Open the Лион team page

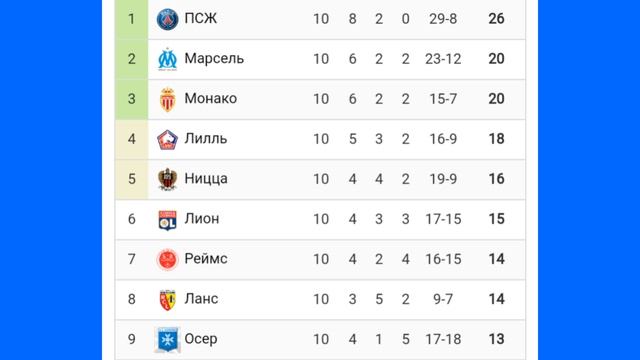pyautogui.click(x=202, y=219)
